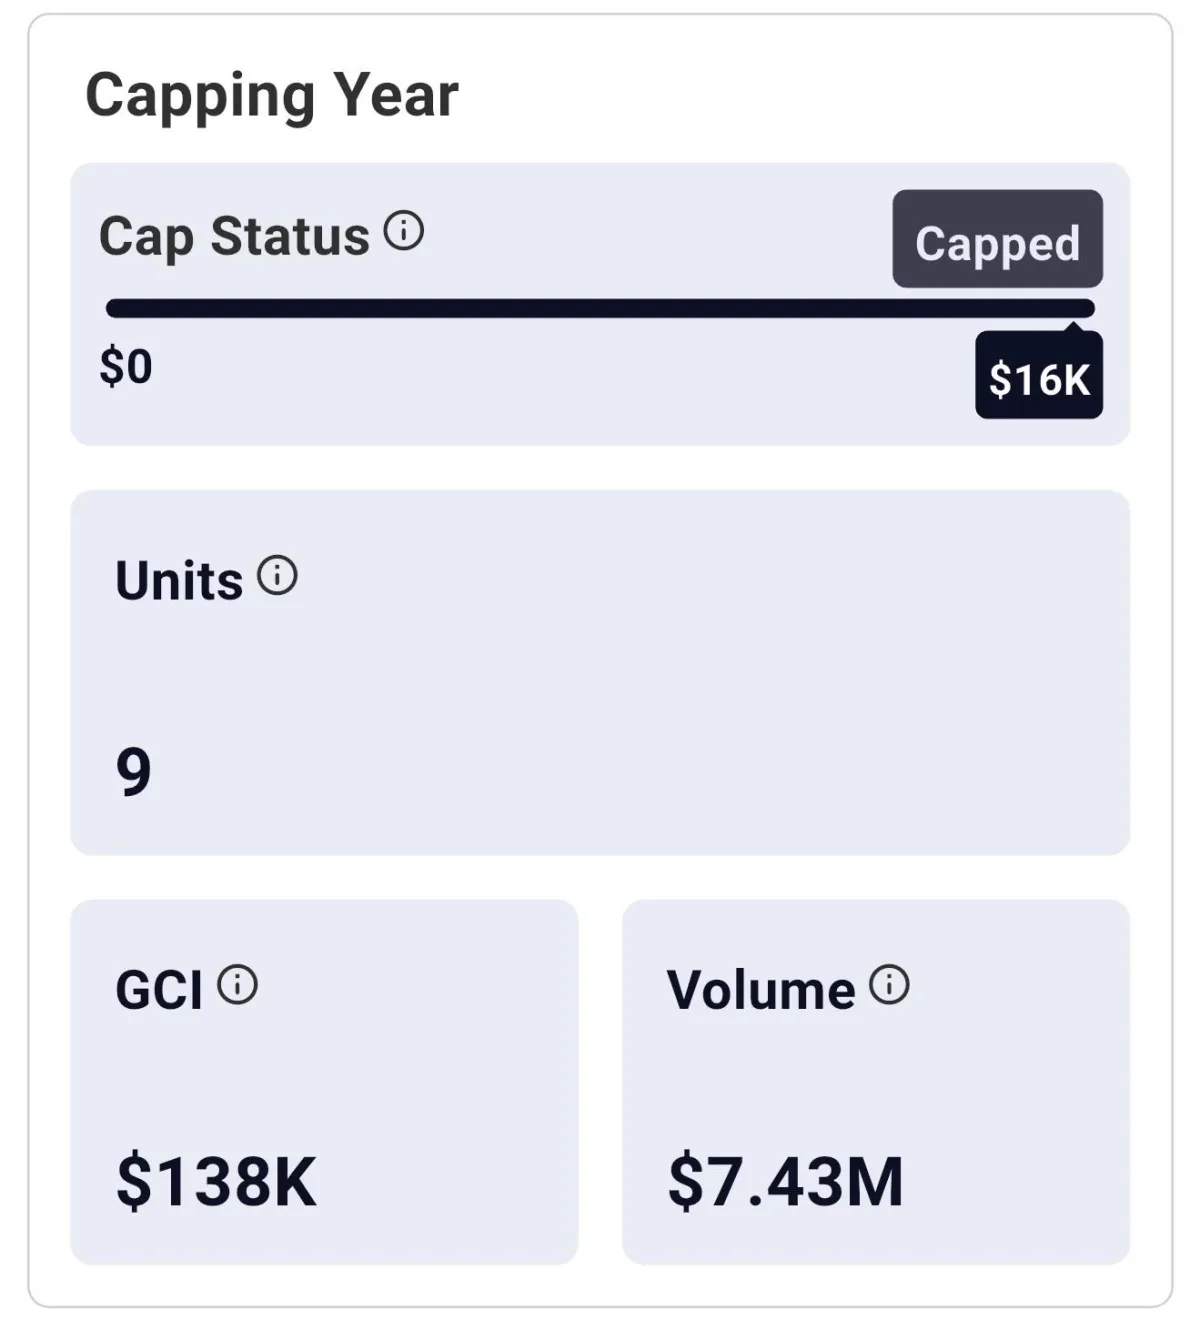Select the Volume label text
This screenshot has height=1320, width=1200.
coord(761,991)
